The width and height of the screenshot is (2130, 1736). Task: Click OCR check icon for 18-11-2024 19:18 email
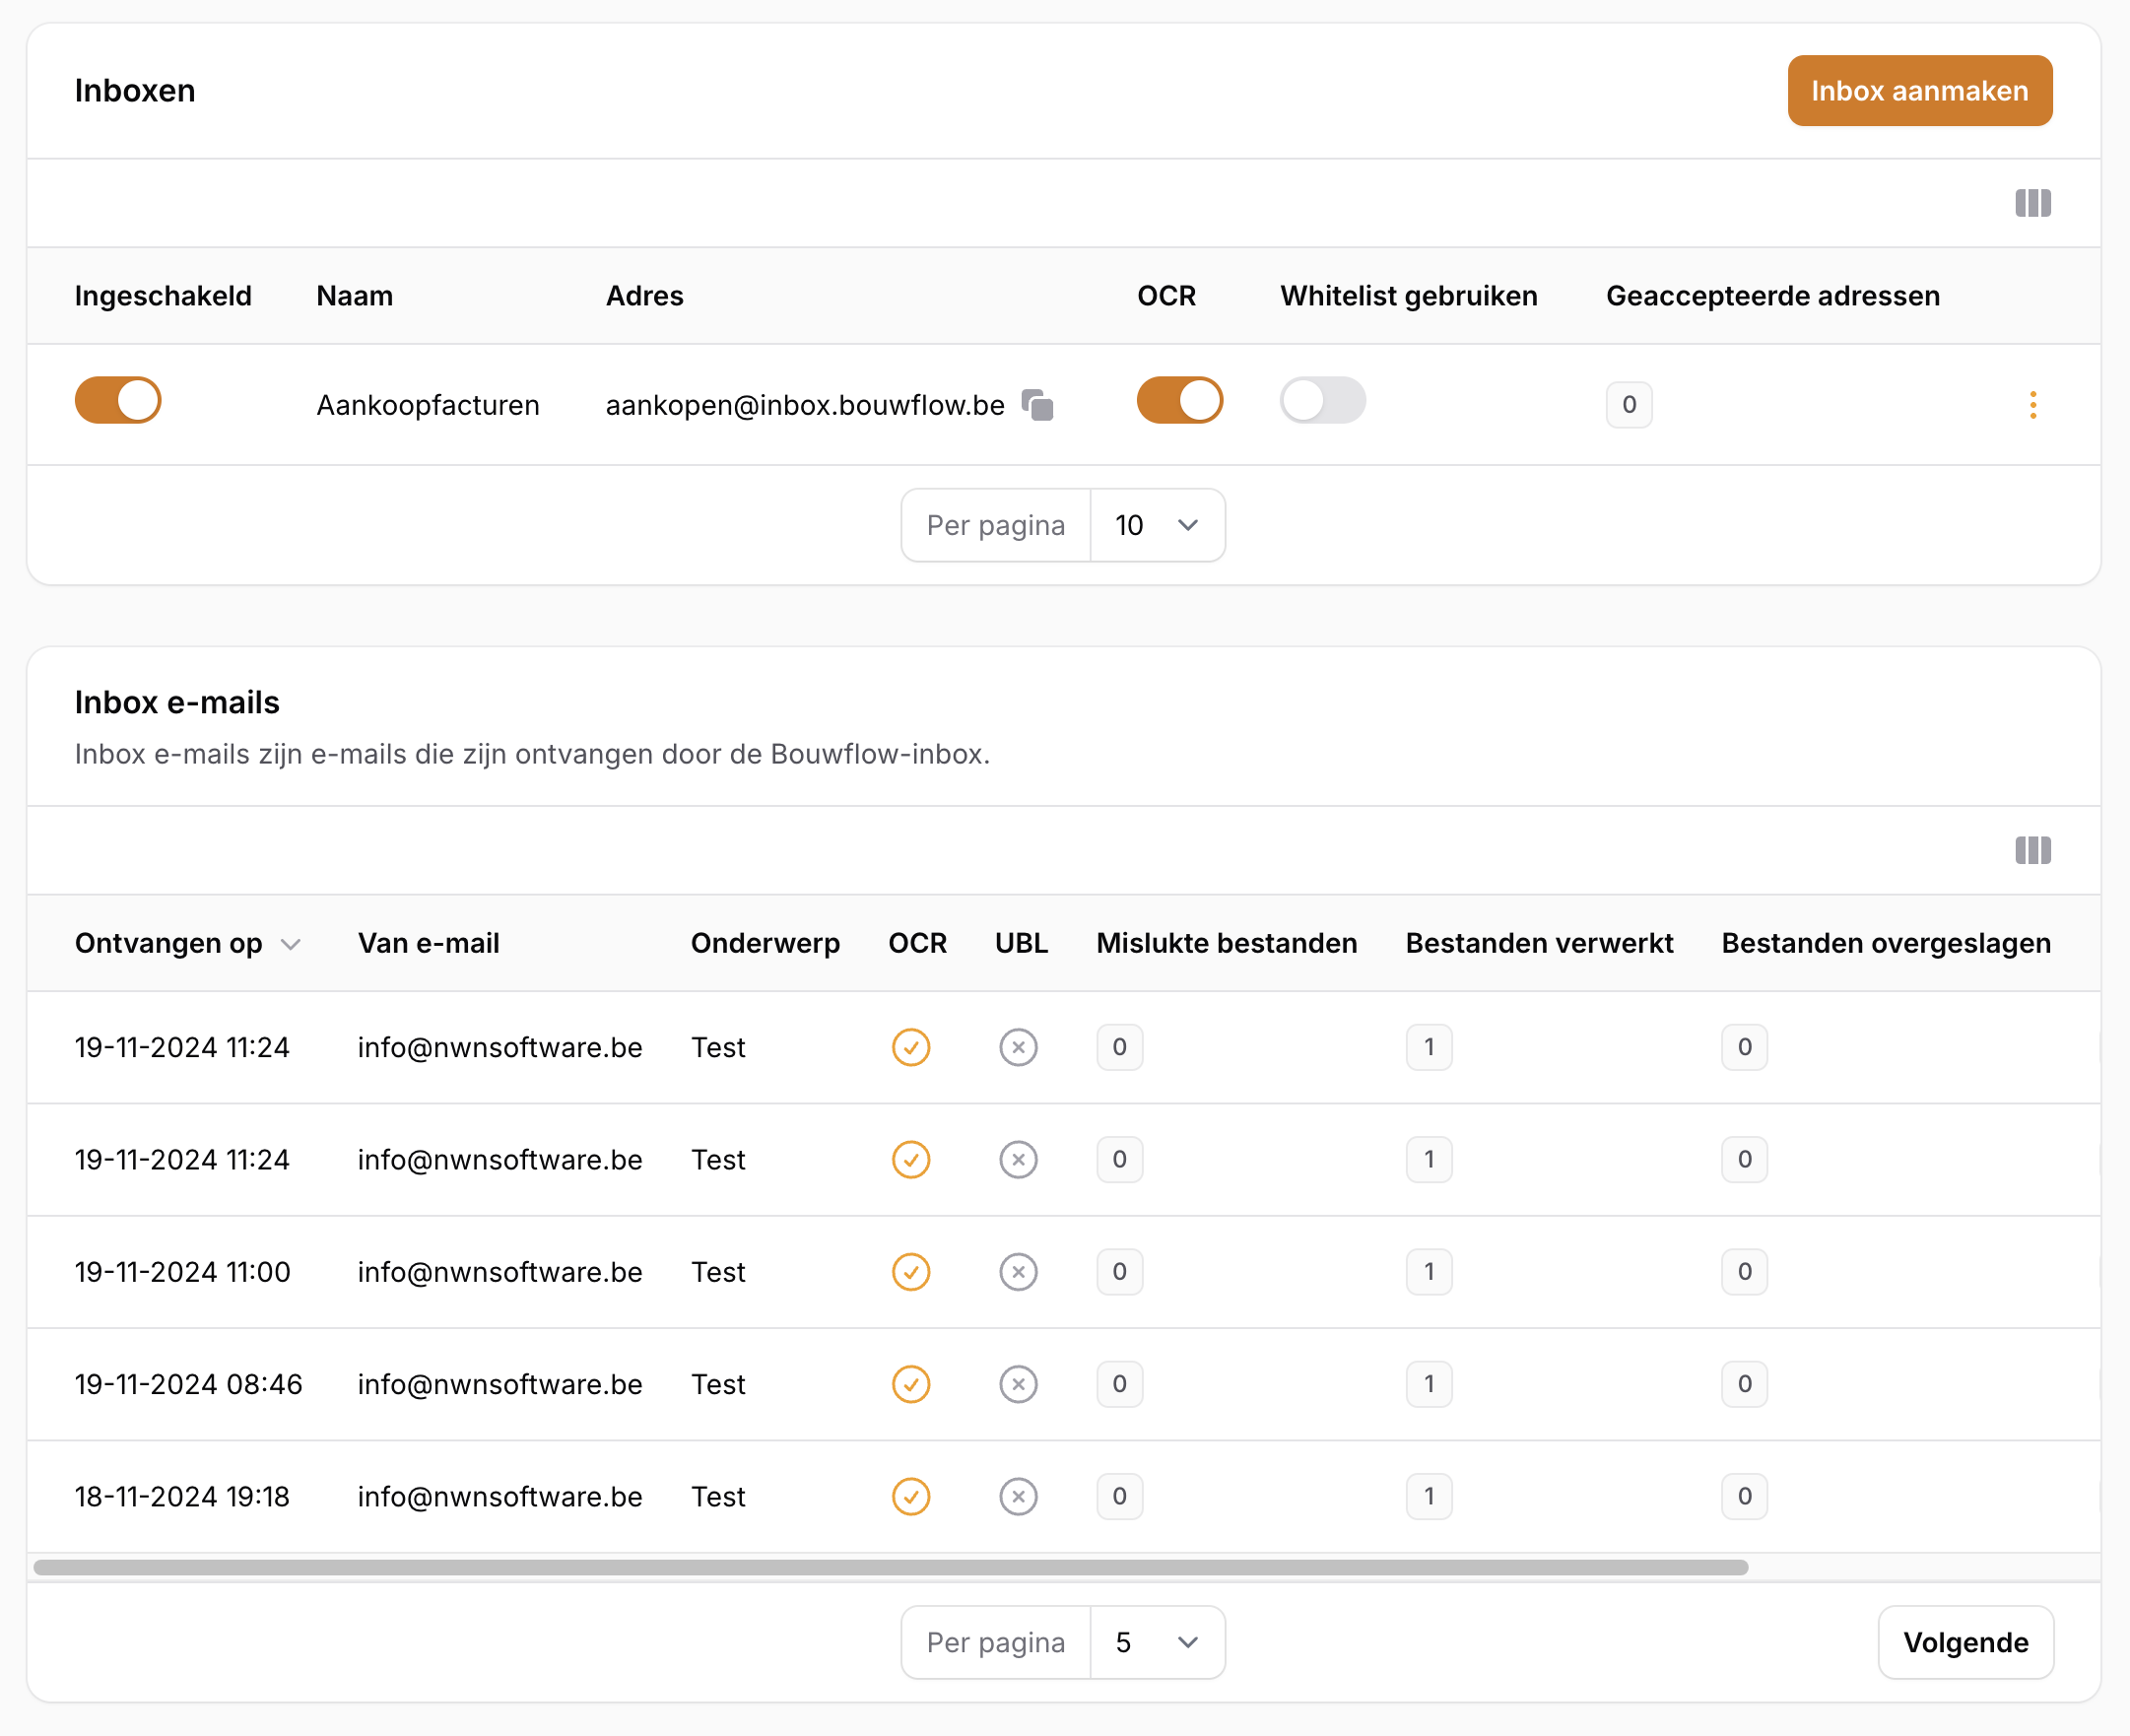910,1496
